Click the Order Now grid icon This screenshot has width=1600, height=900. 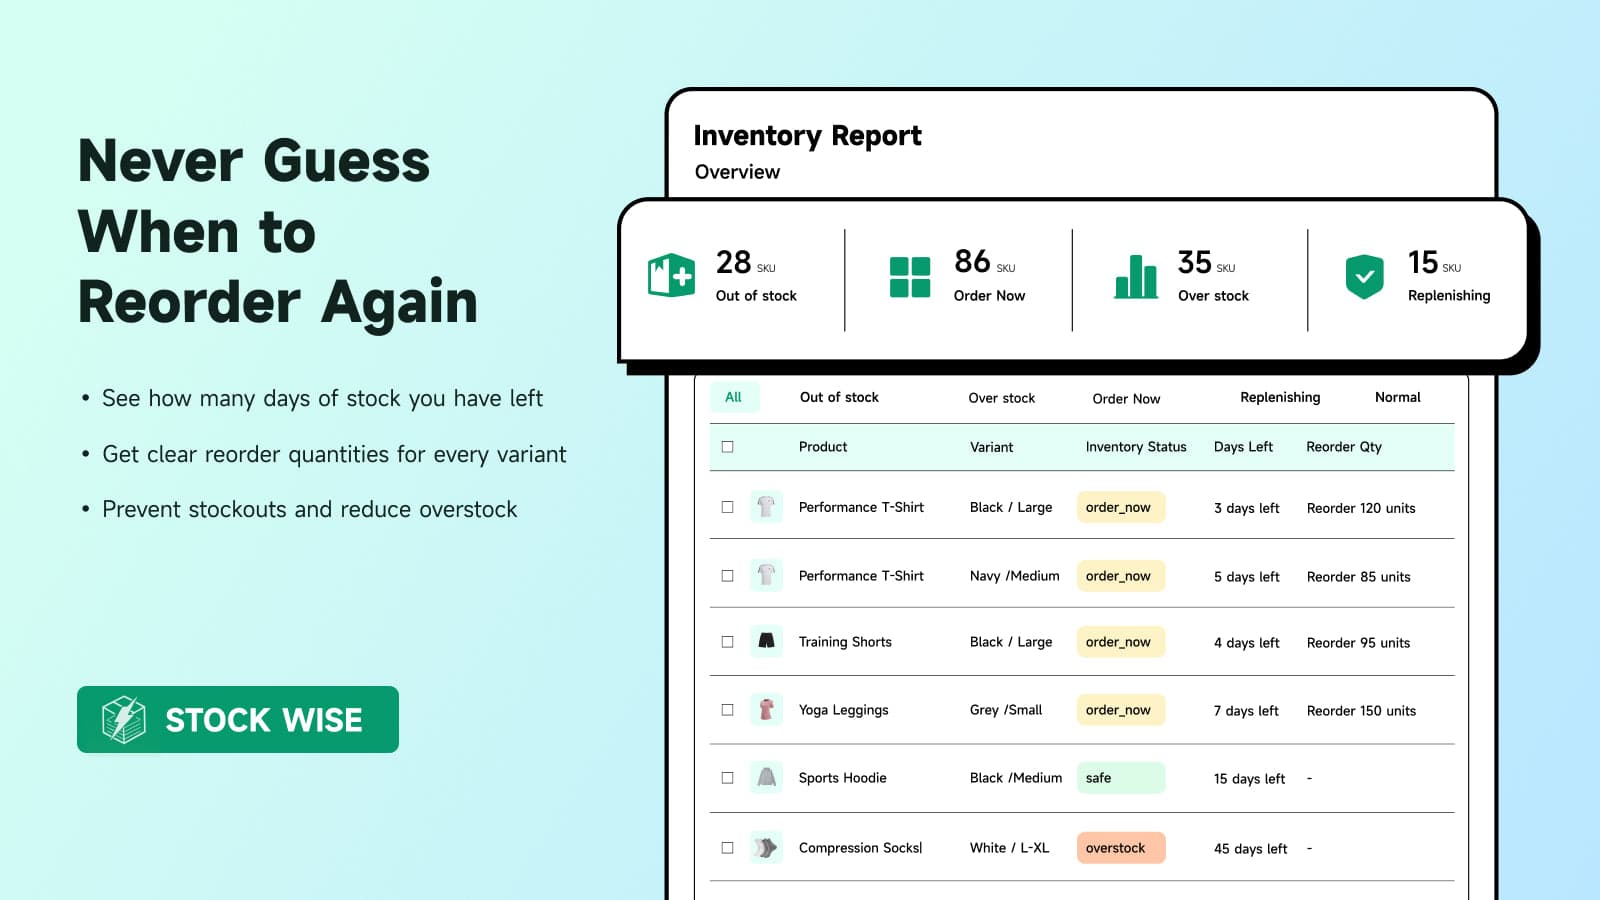point(910,277)
